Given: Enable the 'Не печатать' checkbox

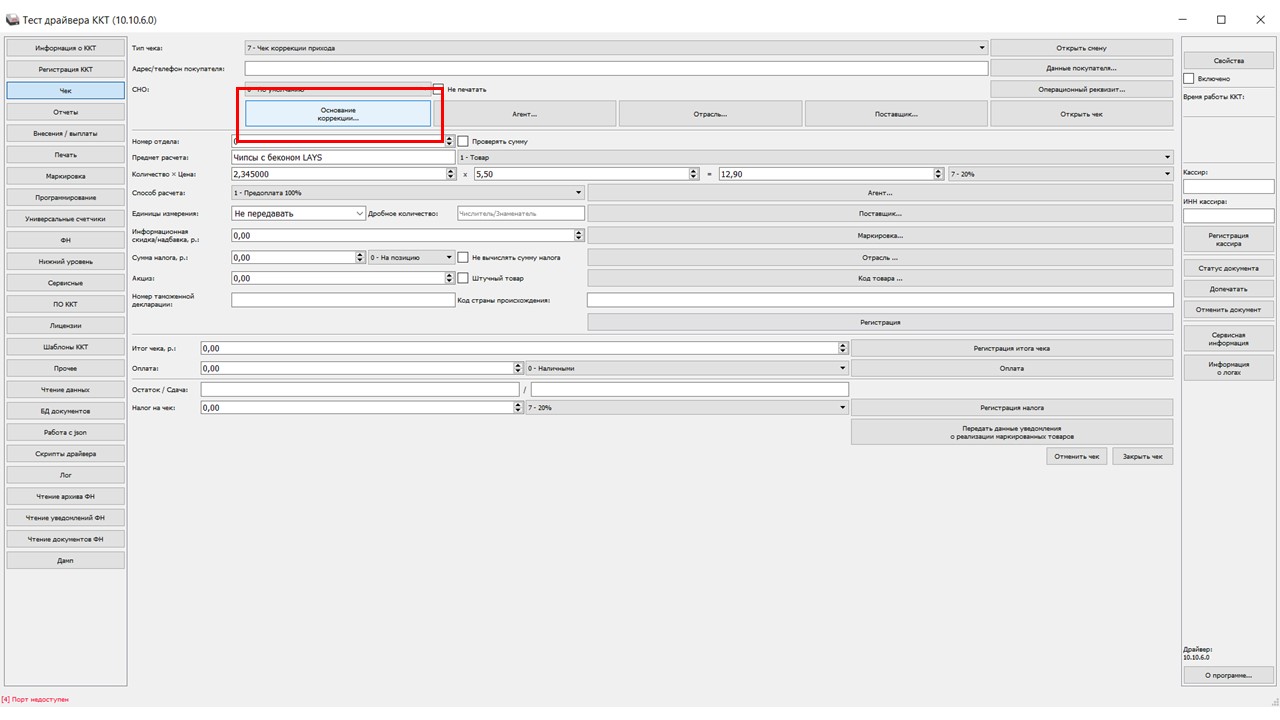Looking at the screenshot, I should [x=438, y=89].
